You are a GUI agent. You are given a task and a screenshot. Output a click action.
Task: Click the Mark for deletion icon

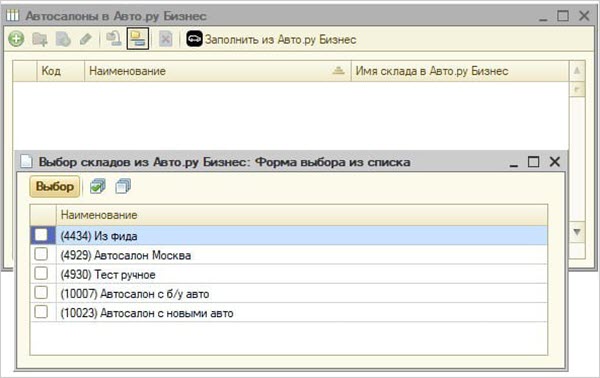coord(165,39)
